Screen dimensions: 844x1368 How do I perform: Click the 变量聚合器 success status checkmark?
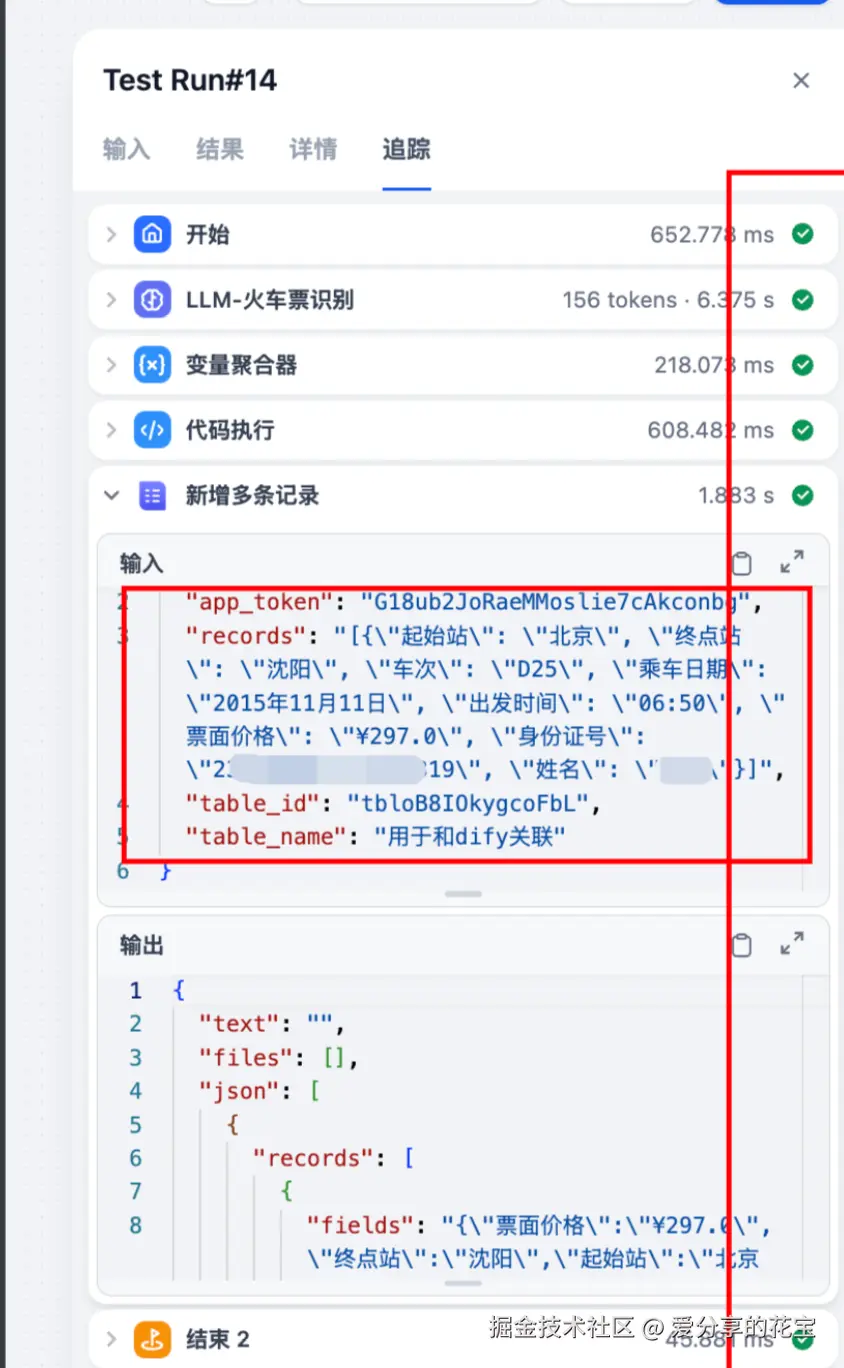click(802, 365)
